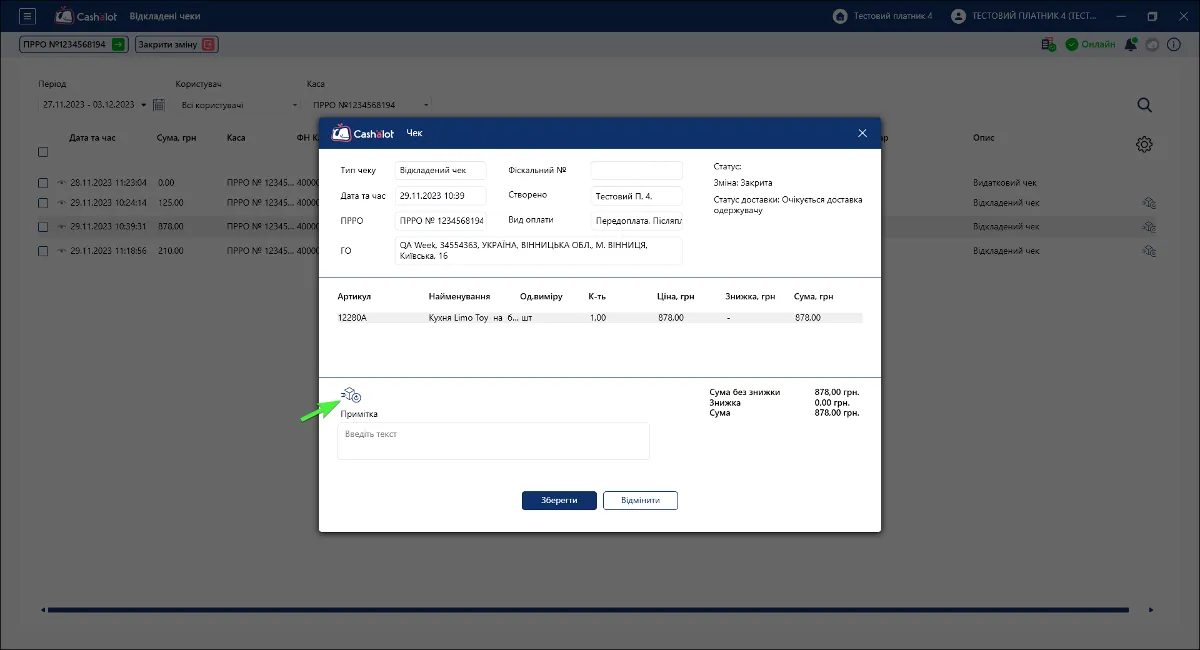Open the calendar icon next to Період

(x=158, y=104)
